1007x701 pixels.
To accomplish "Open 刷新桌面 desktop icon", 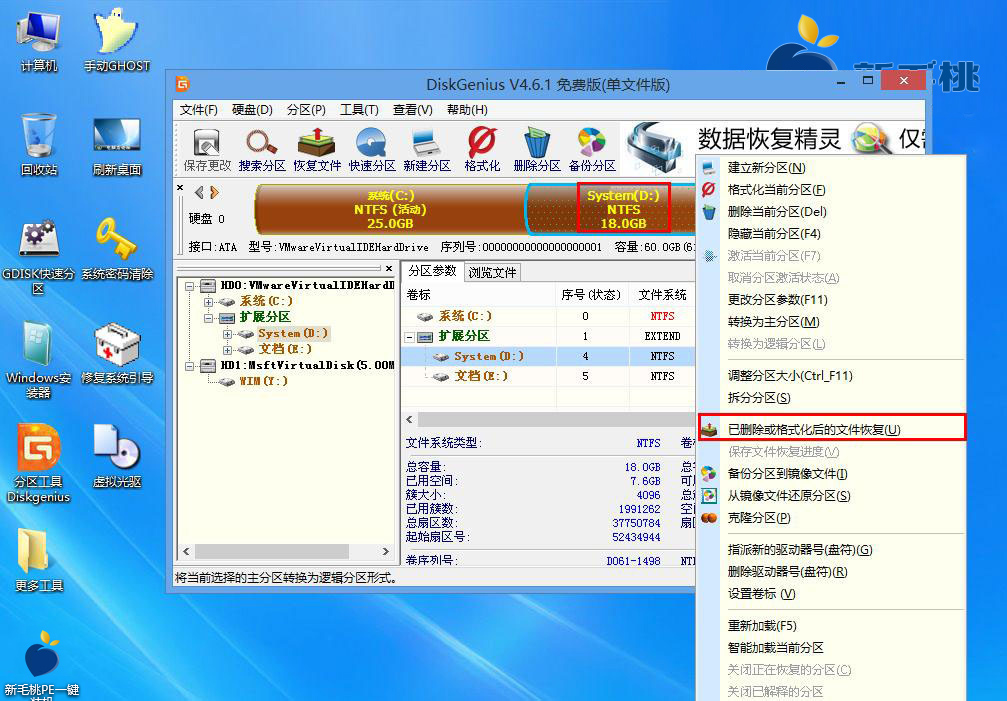I will [x=116, y=146].
